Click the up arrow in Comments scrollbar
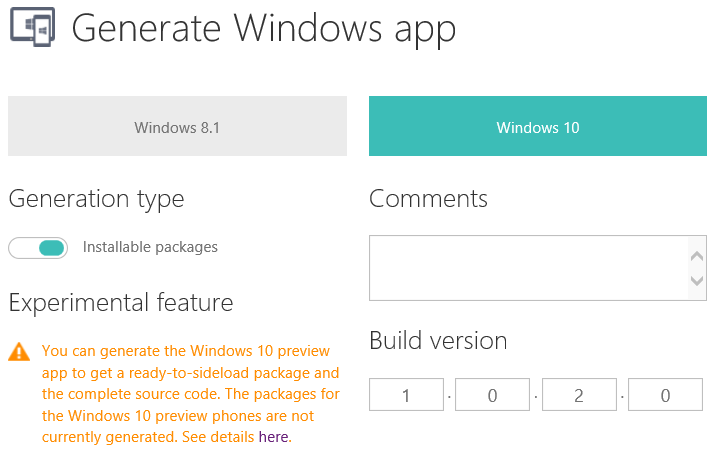The height and width of the screenshot is (464, 719). (x=697, y=256)
